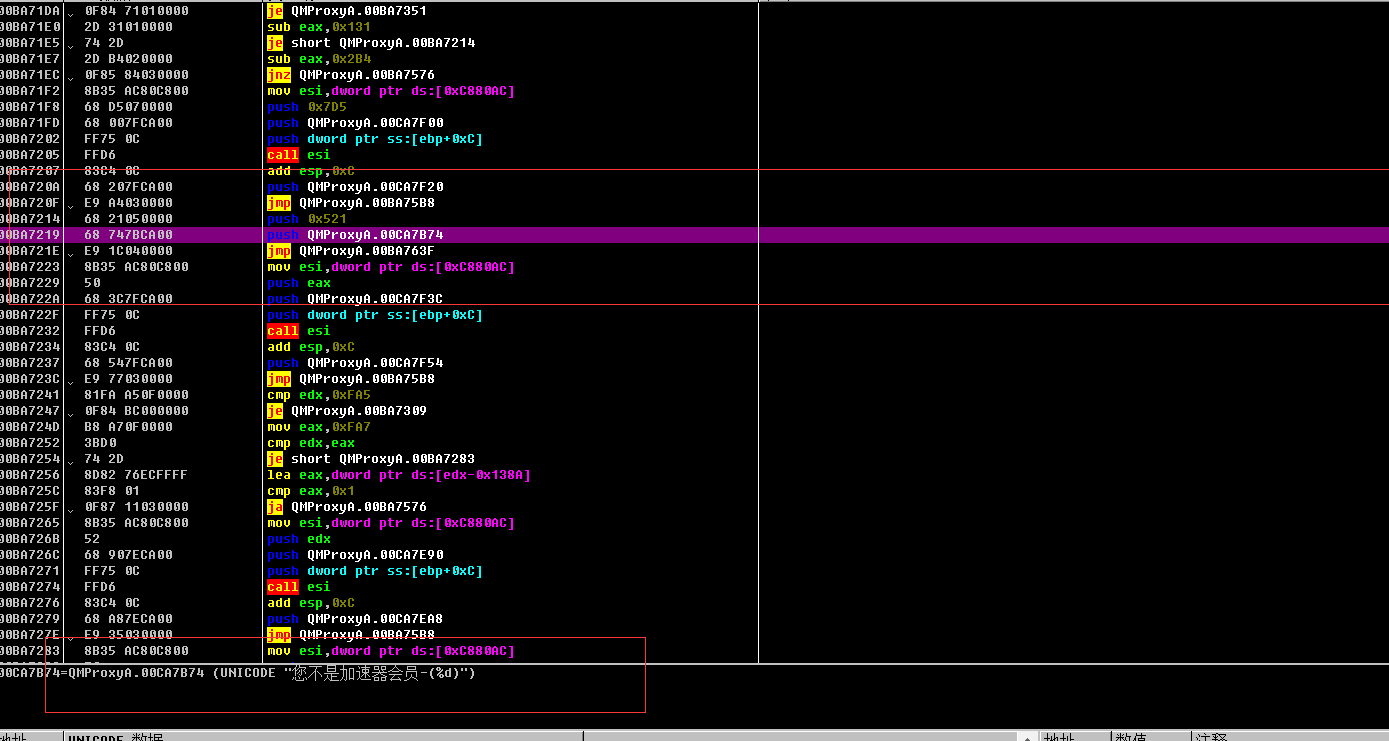Image resolution: width=1389 pixels, height=741 pixels.
Task: Select je short QMProxyA.00BA7283 line
Action: click(x=371, y=459)
